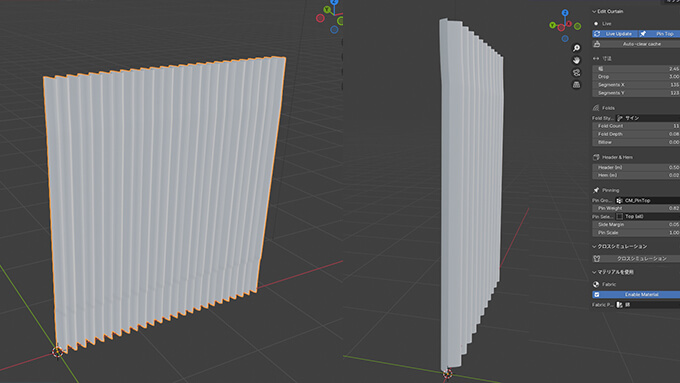The height and width of the screenshot is (383, 680).
Task: Toggle the camera view icon
Action: tap(576, 72)
